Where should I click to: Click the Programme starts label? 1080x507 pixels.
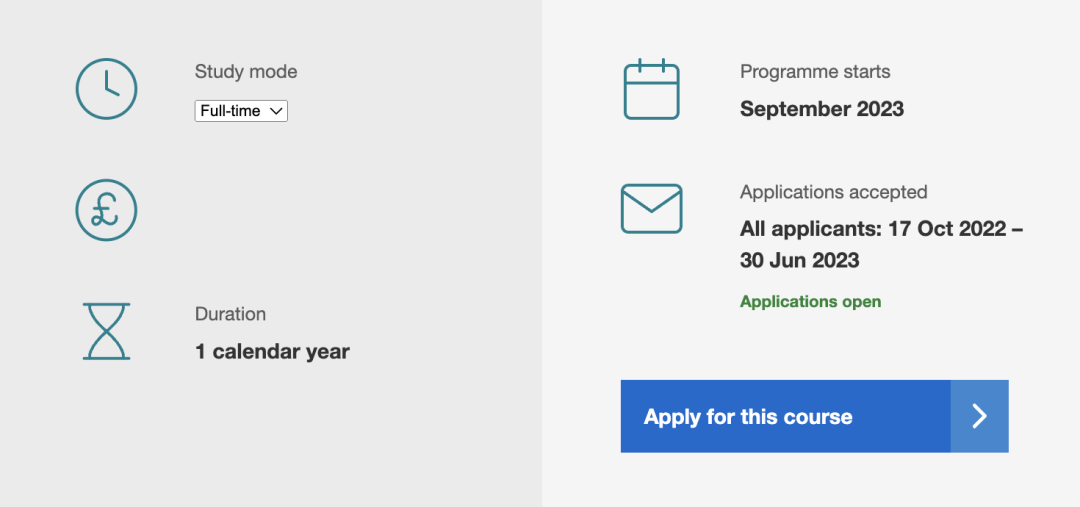click(x=815, y=72)
